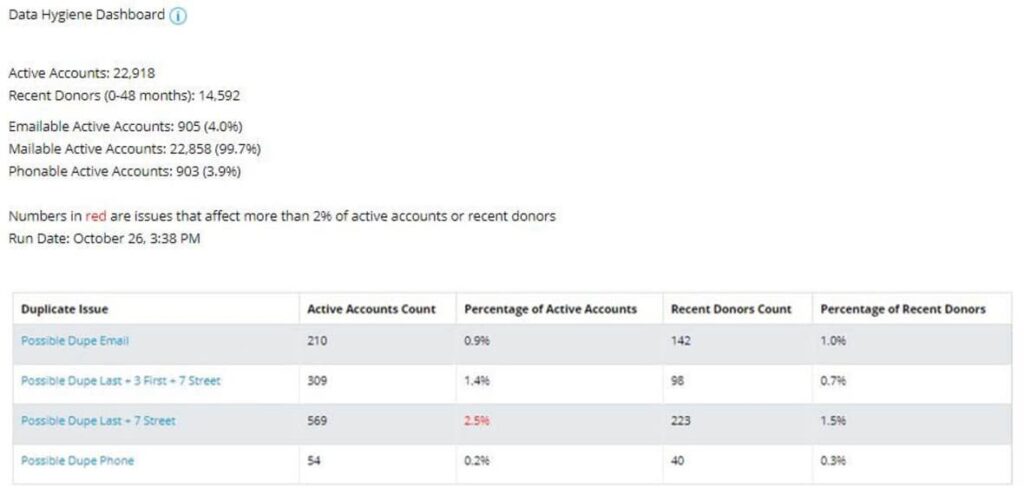The height and width of the screenshot is (495, 1024).
Task: Click the Emailable Active Accounts line
Action: [x=125, y=126]
